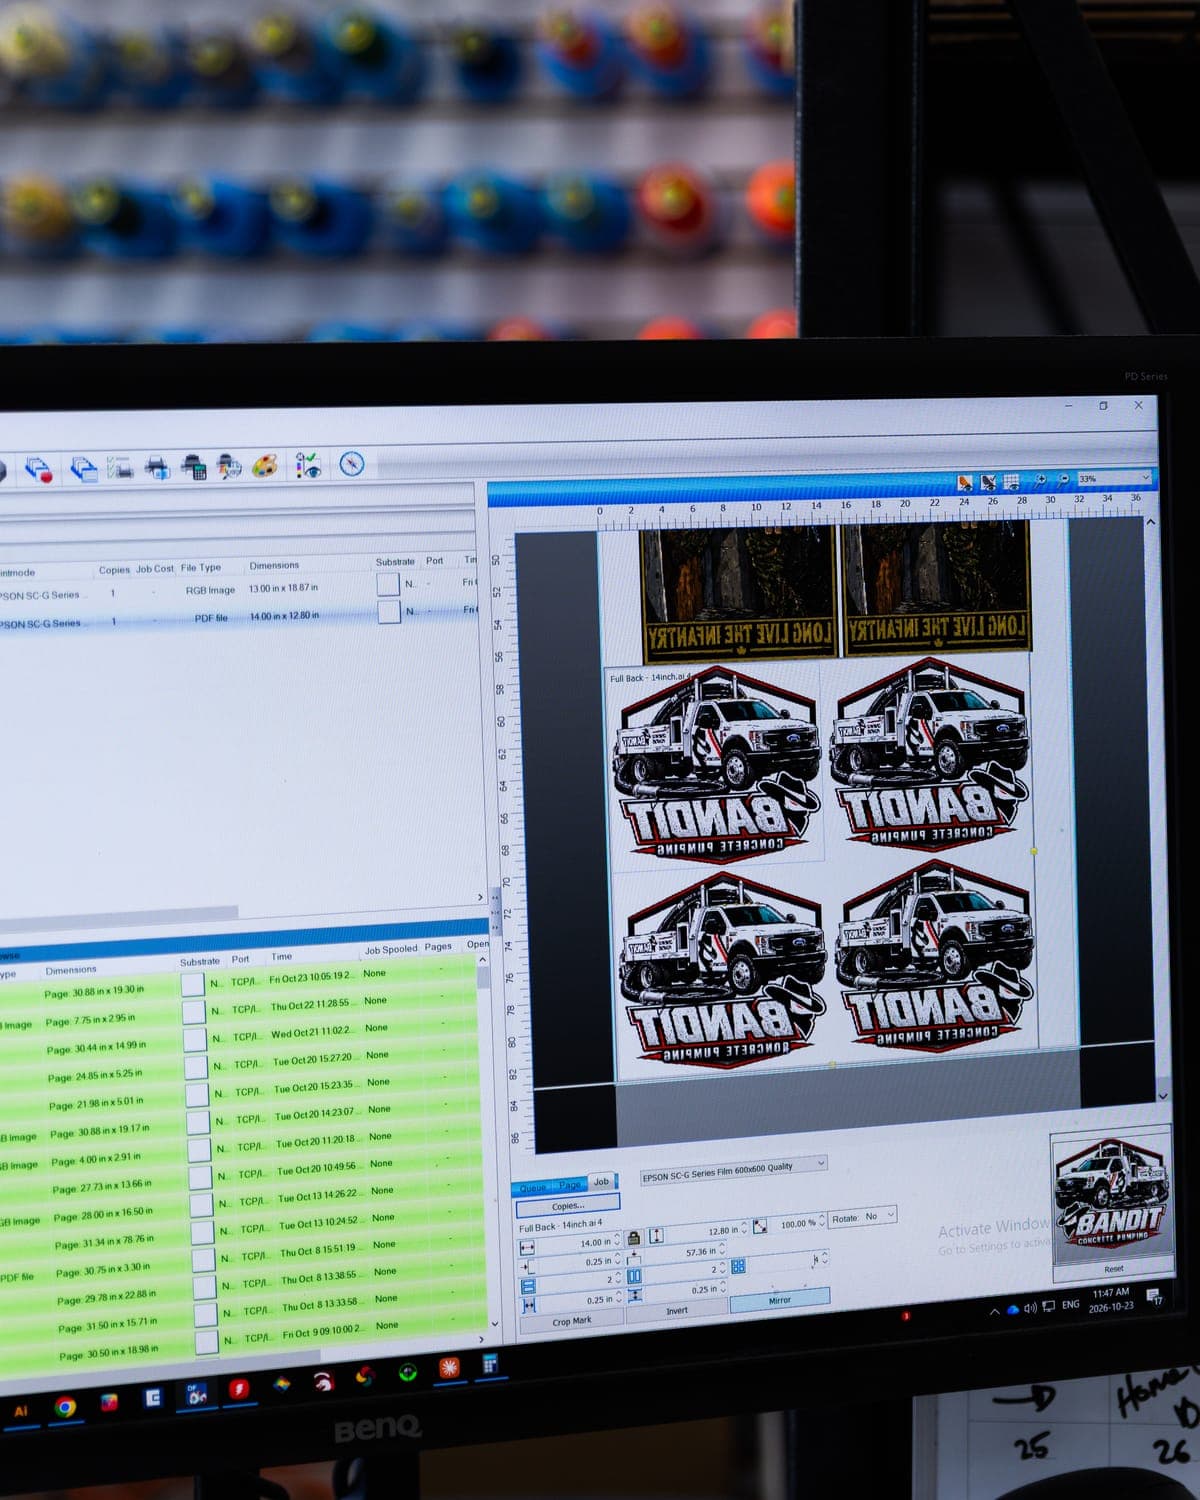Viewport: 1200px width, 1500px height.
Task: Click the checklist printer icon
Action: point(120,467)
